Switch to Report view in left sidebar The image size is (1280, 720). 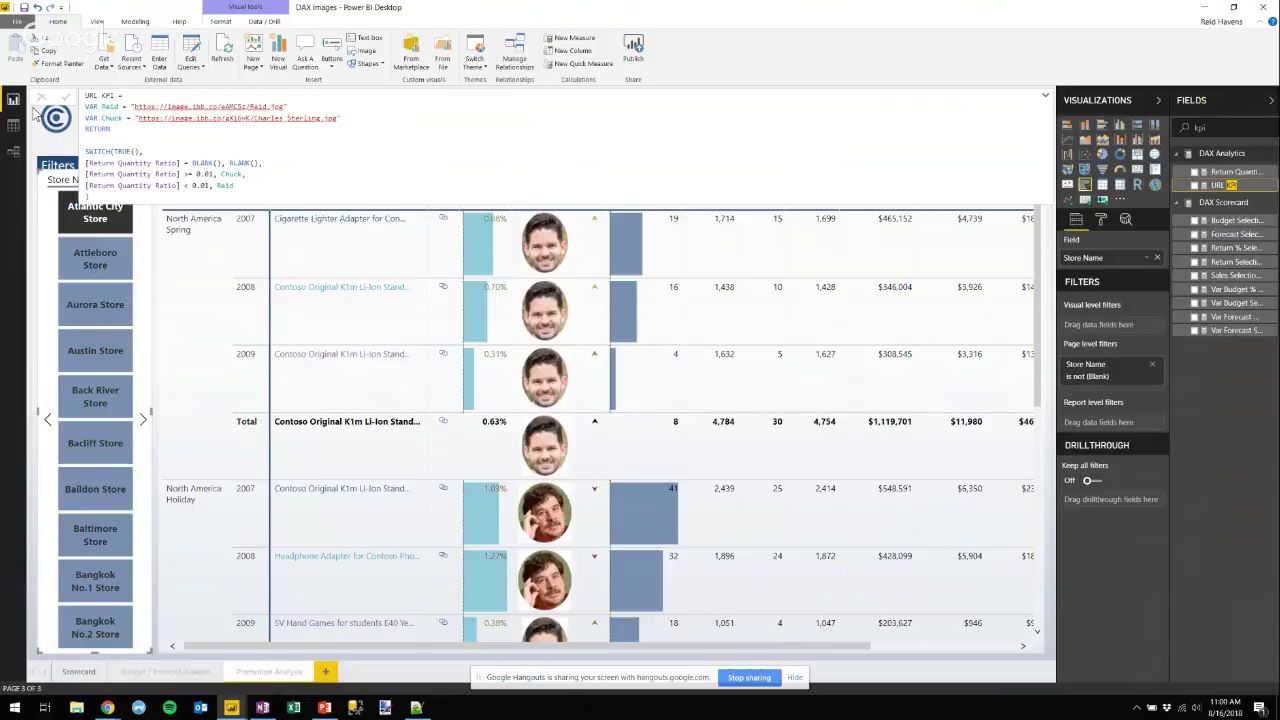pyautogui.click(x=13, y=100)
